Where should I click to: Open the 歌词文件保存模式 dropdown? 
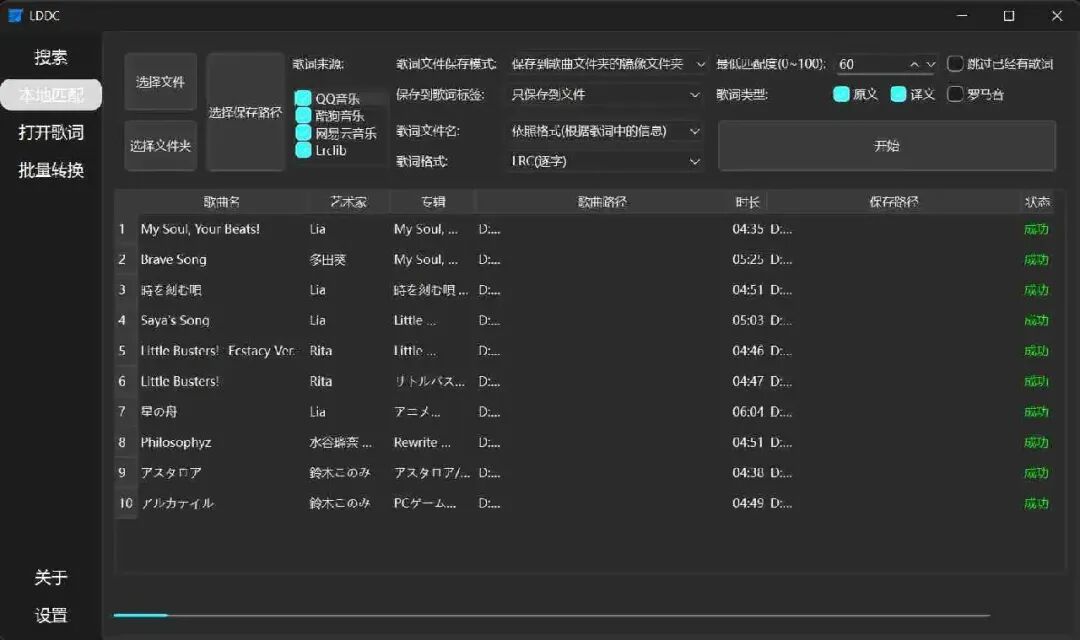coord(606,64)
